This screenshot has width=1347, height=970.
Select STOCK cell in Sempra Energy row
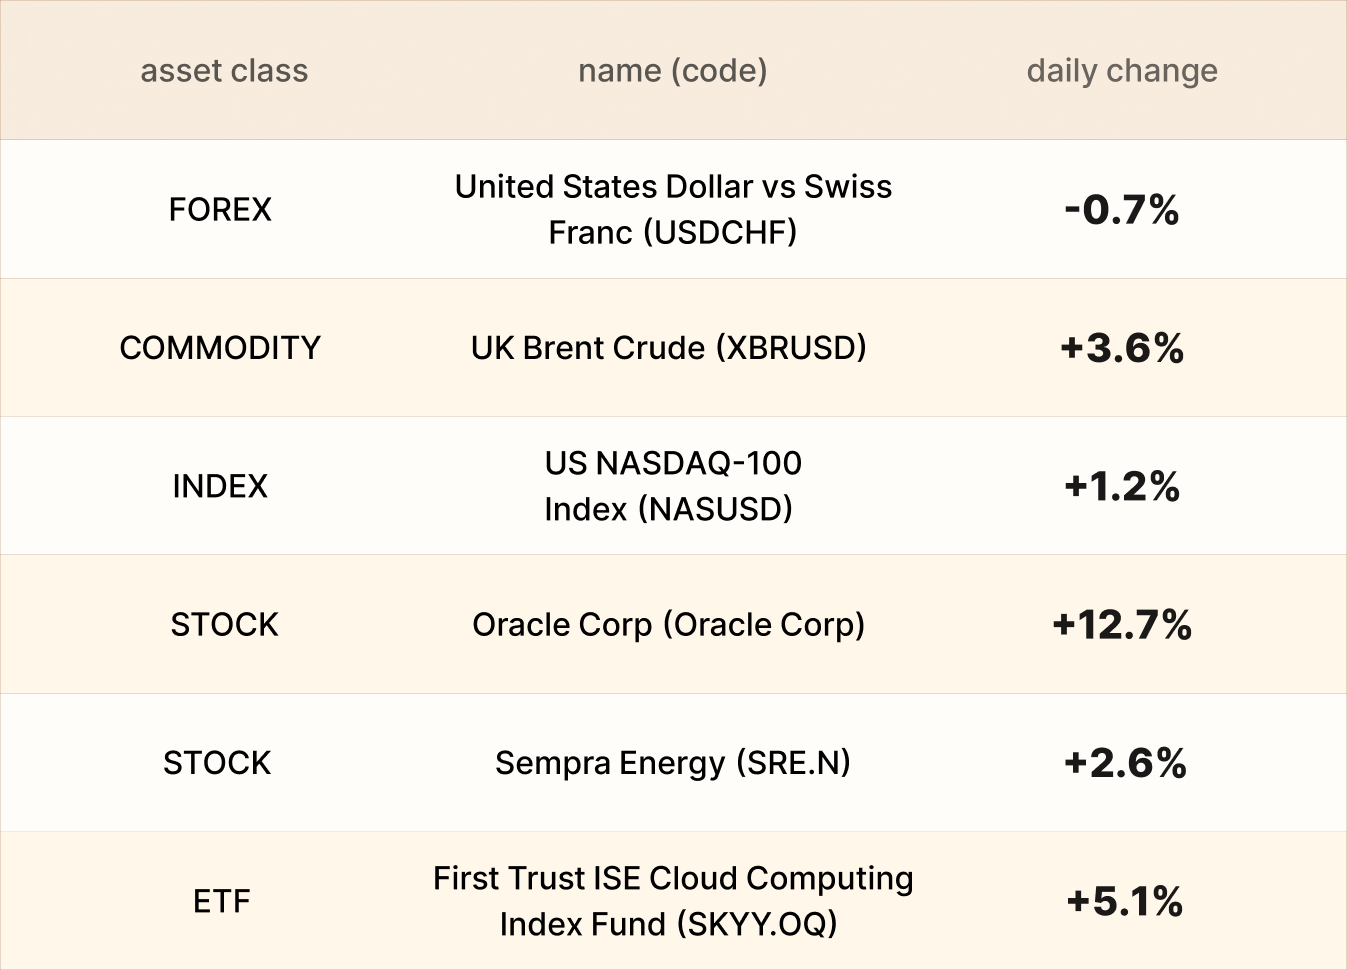pyautogui.click(x=217, y=763)
